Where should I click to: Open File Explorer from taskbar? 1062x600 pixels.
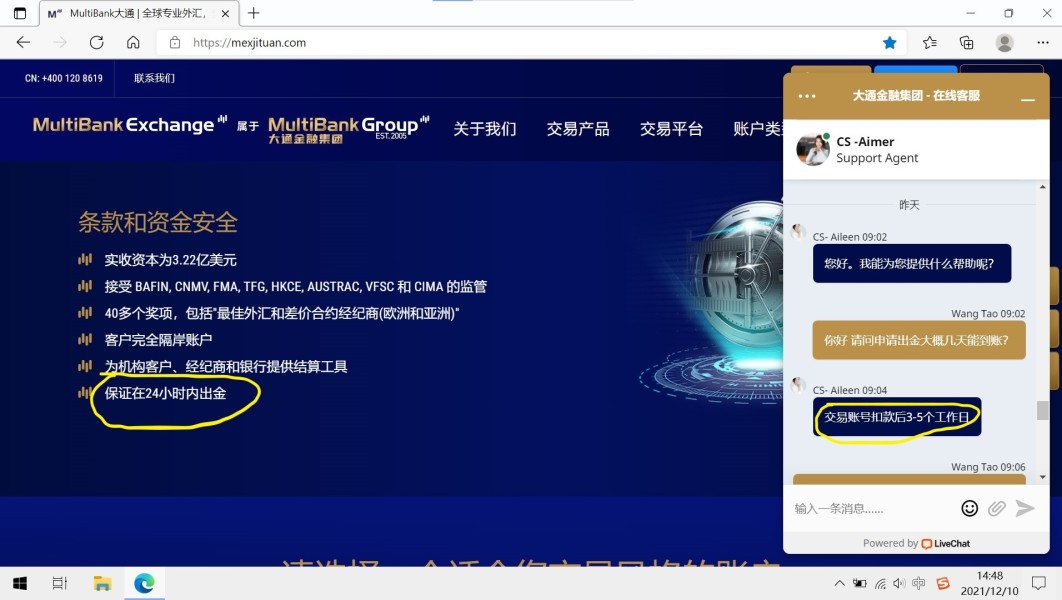pyautogui.click(x=102, y=583)
